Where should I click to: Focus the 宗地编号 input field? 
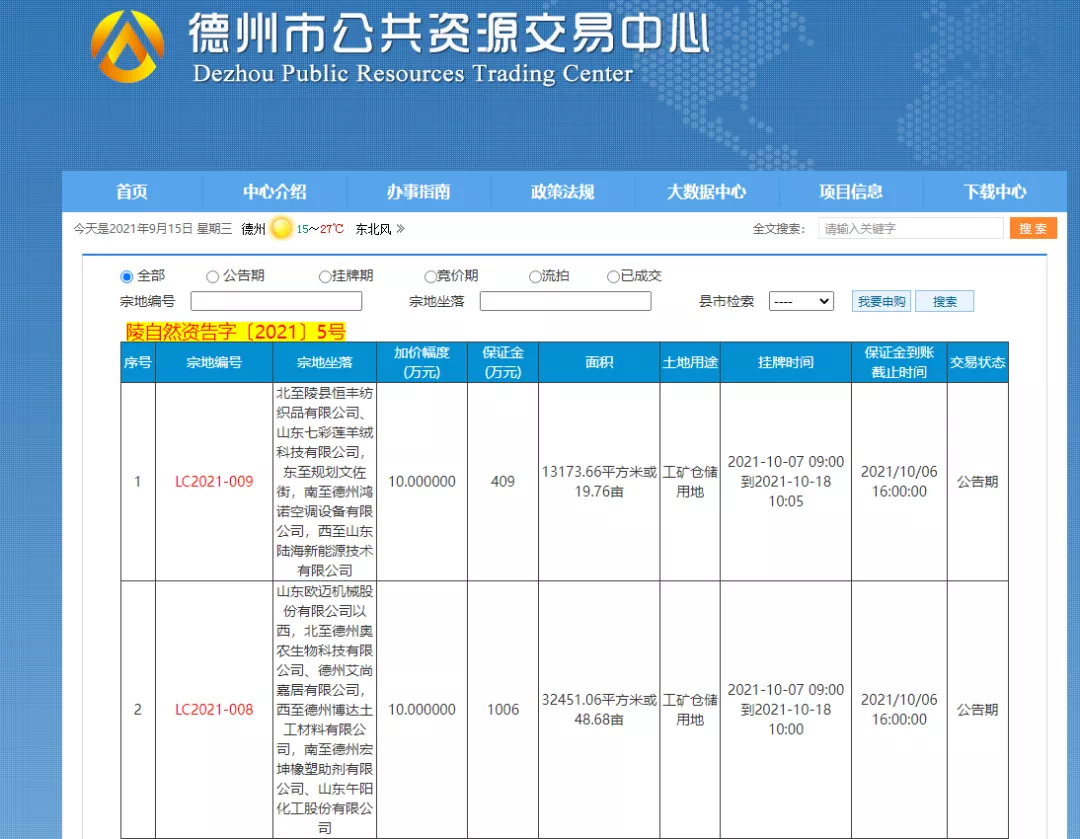[276, 301]
